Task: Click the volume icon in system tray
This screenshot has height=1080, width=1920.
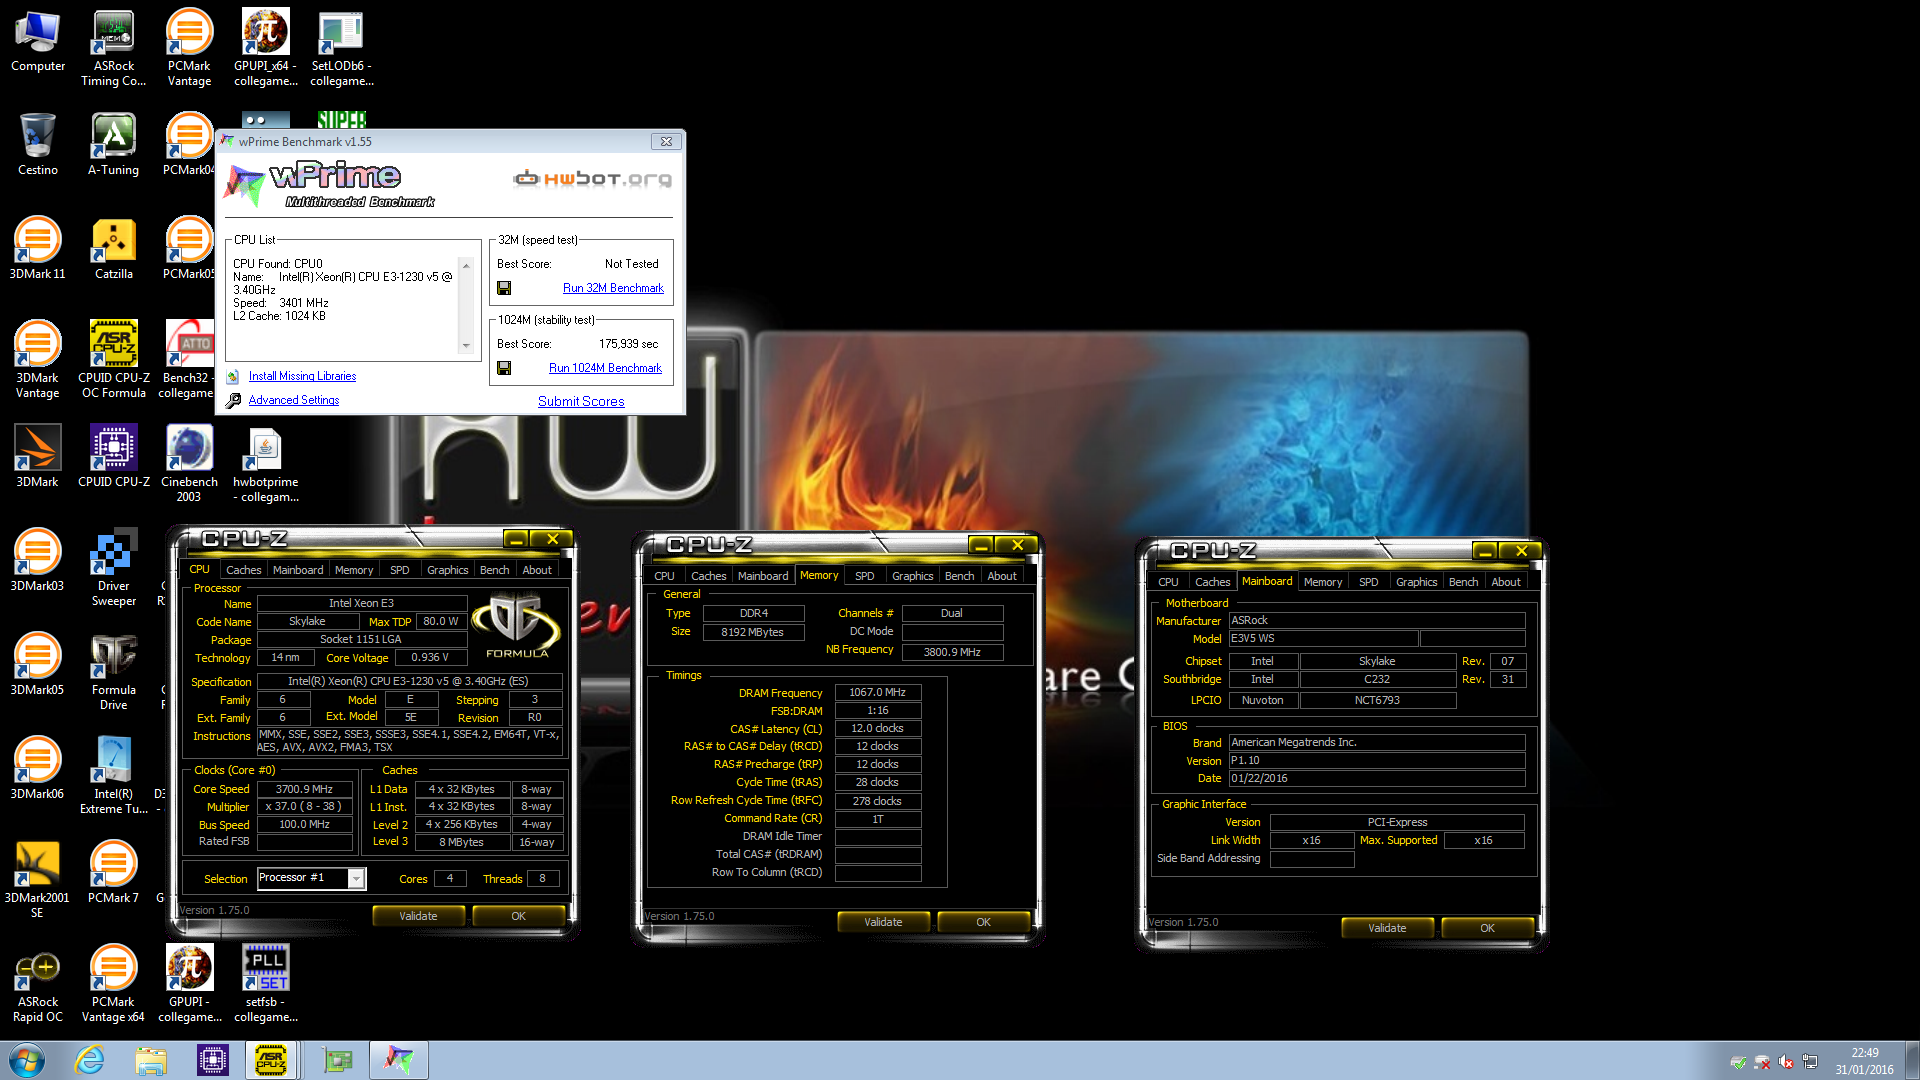Action: click(x=1786, y=1062)
